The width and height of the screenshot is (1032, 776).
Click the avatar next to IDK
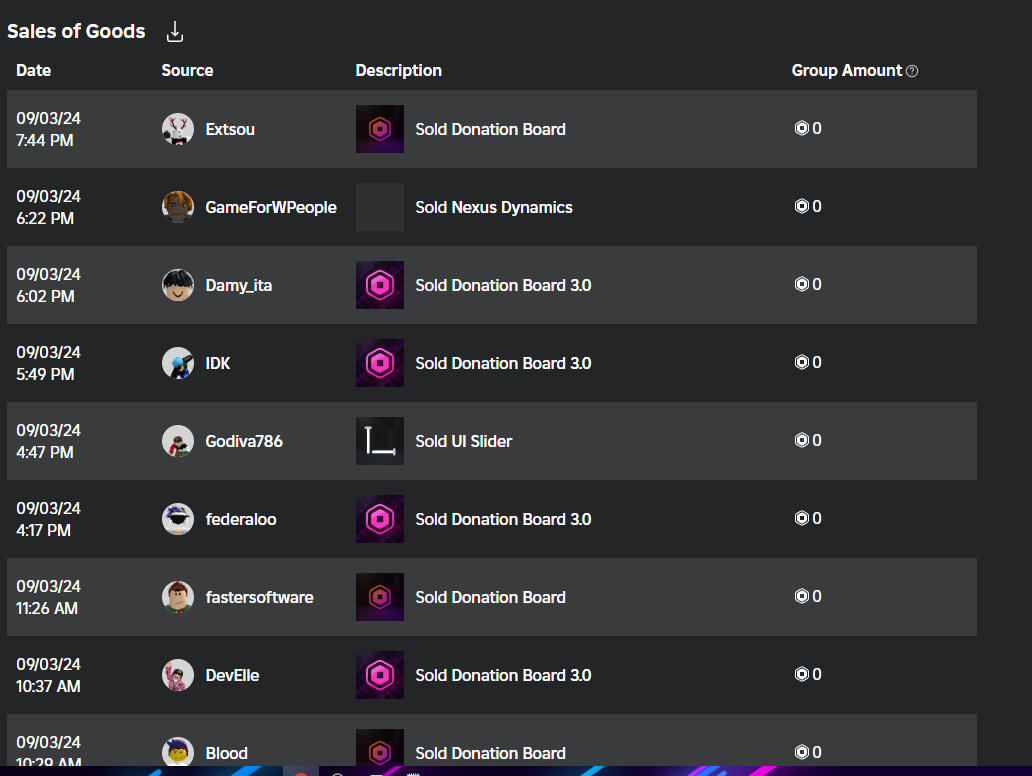click(x=178, y=363)
